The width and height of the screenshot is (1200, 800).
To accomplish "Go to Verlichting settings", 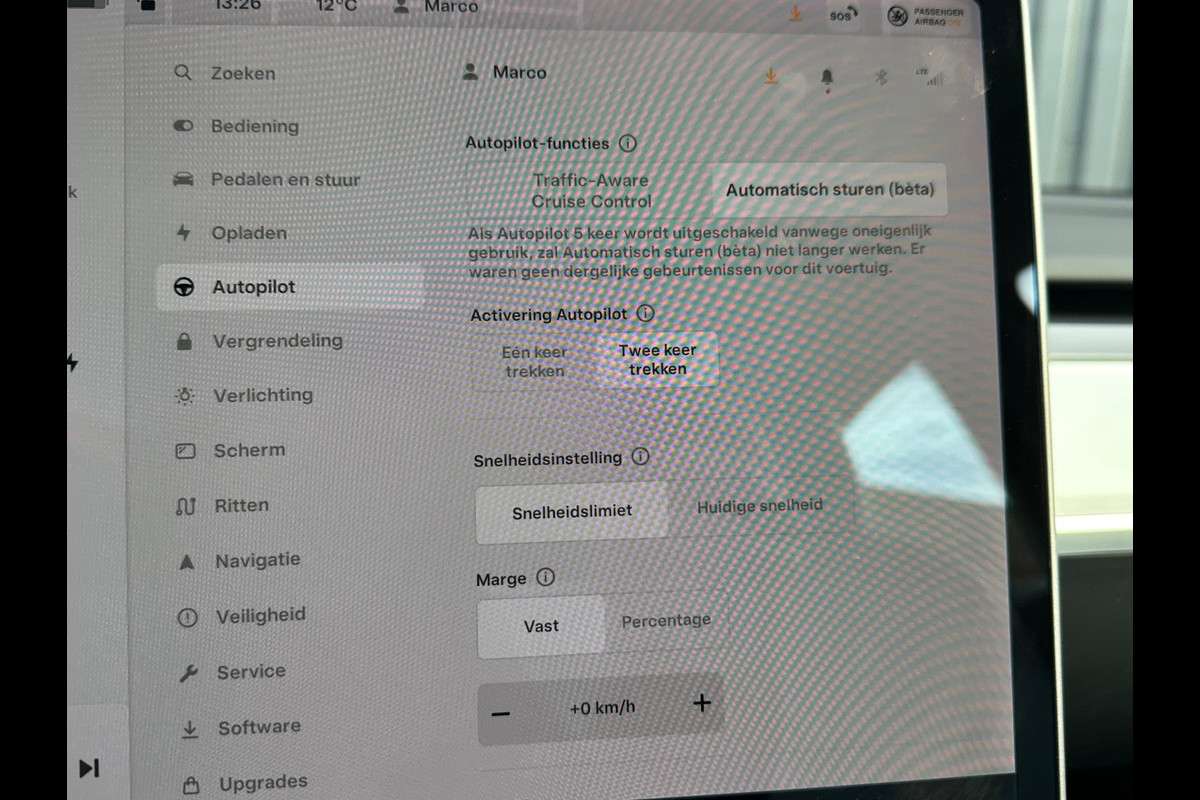I will (x=262, y=396).
